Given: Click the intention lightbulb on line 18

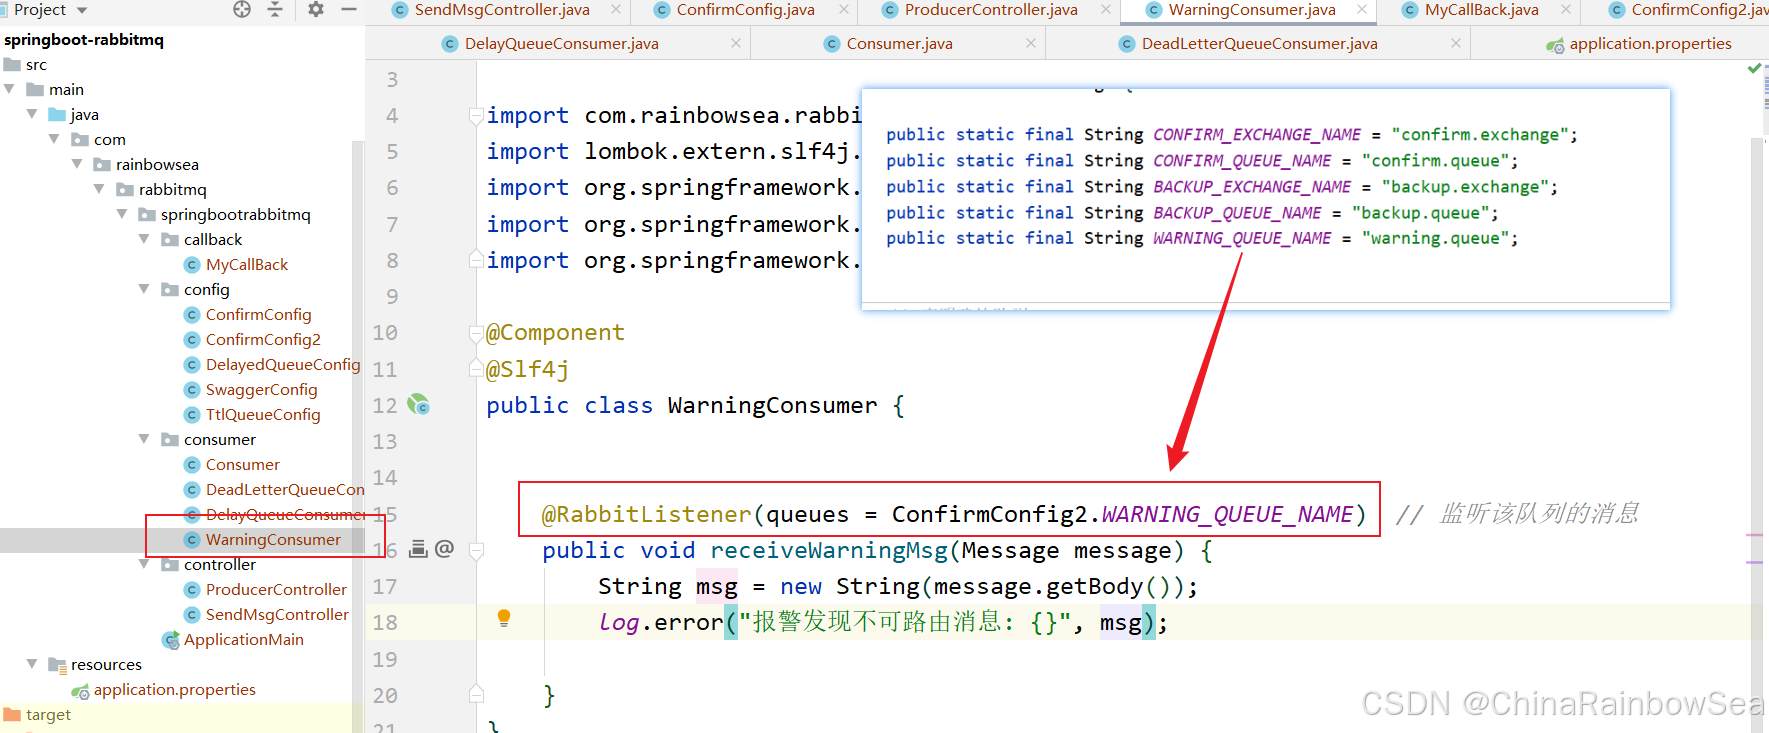Looking at the screenshot, I should coord(504,618).
